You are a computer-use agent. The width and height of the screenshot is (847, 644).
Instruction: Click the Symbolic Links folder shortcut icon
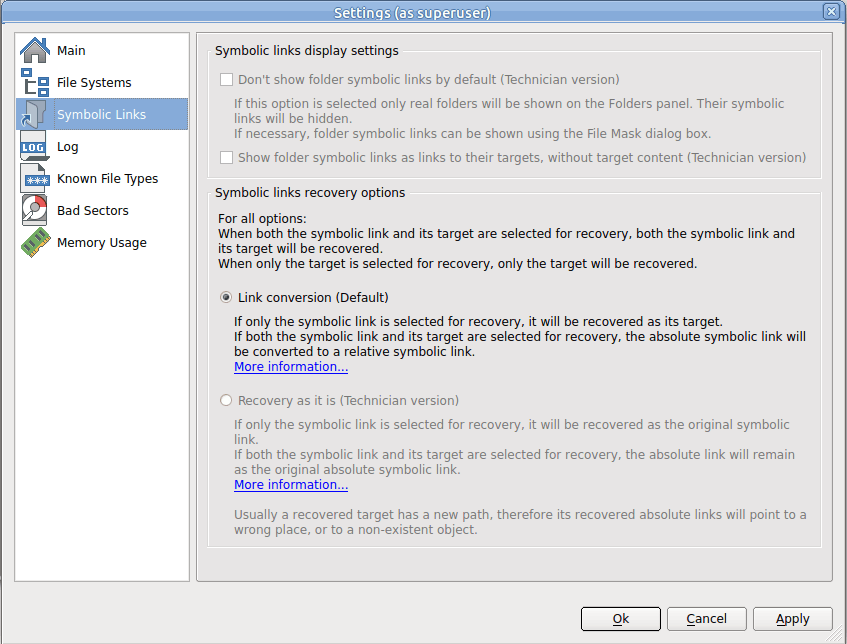pos(35,114)
